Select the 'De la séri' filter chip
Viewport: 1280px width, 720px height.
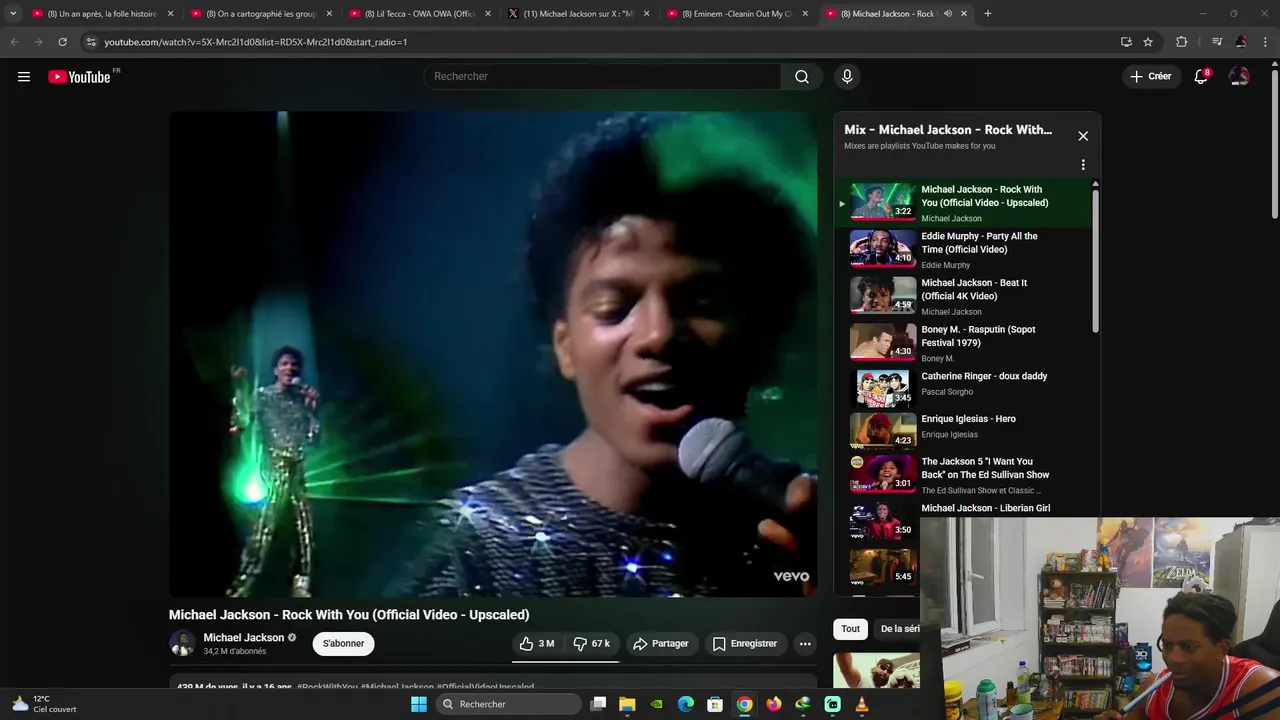pyautogui.click(x=899, y=629)
